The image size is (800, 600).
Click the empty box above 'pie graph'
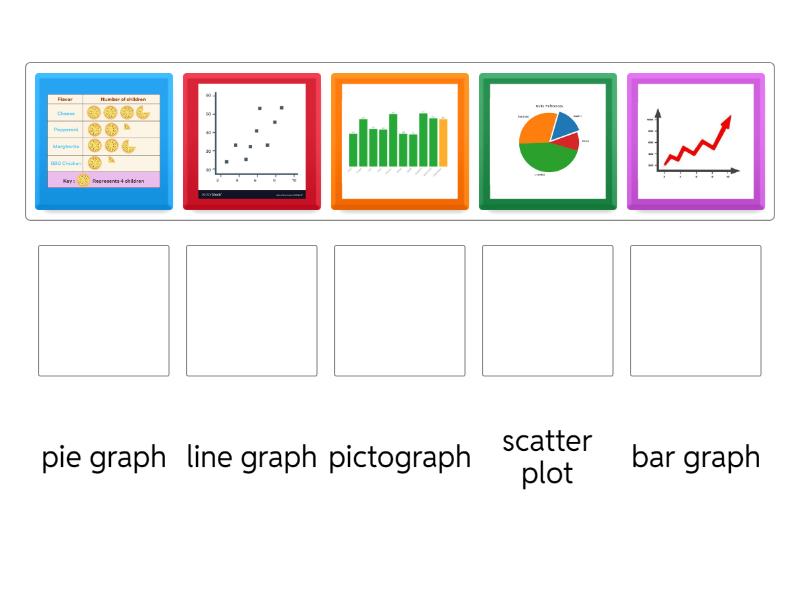104,311
